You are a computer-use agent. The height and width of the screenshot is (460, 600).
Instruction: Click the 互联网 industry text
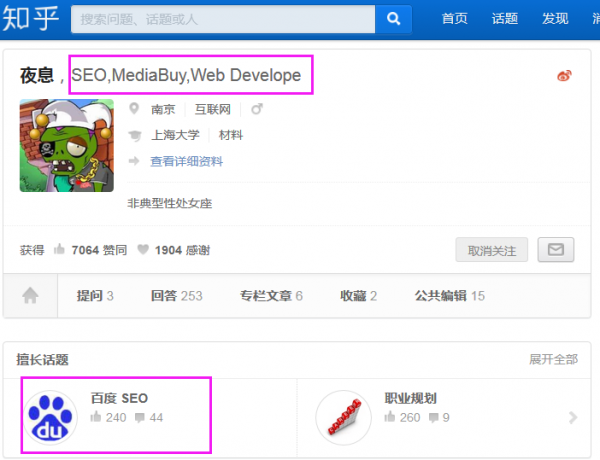tap(213, 109)
